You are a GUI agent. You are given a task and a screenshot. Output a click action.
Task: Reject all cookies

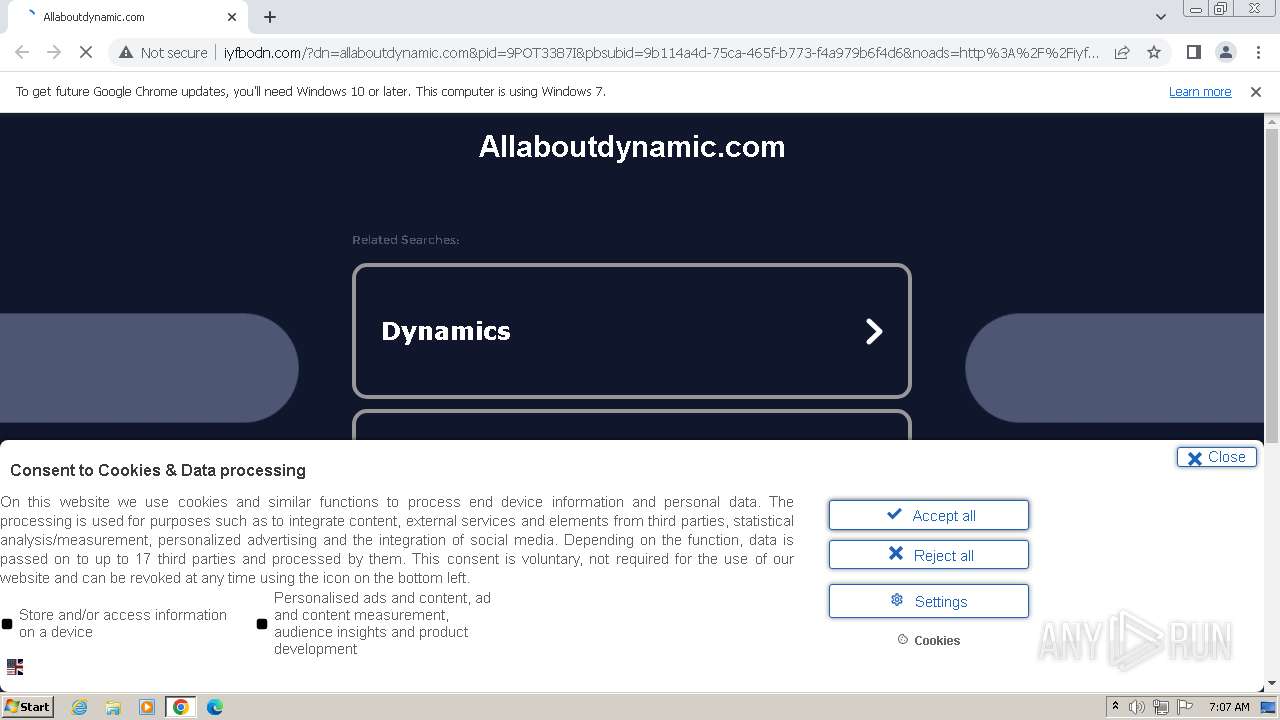pos(928,555)
